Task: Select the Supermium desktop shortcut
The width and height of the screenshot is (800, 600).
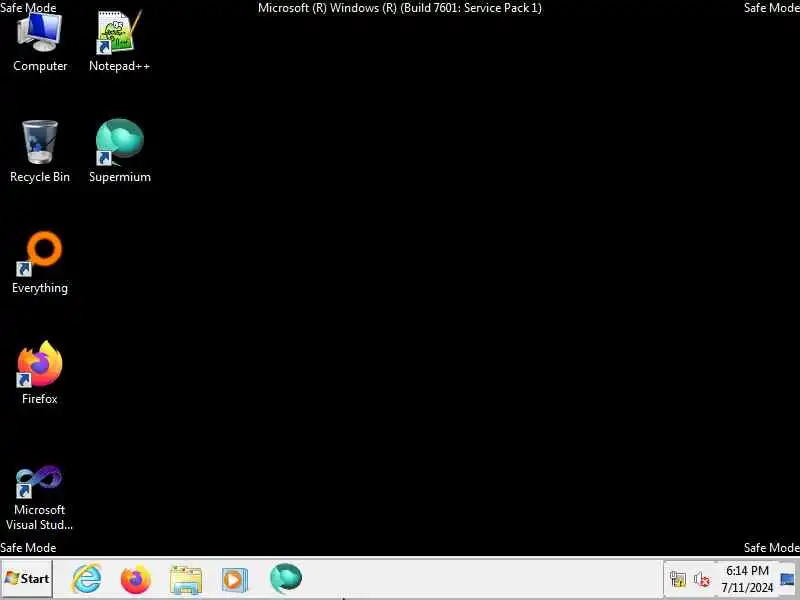Action: click(119, 152)
